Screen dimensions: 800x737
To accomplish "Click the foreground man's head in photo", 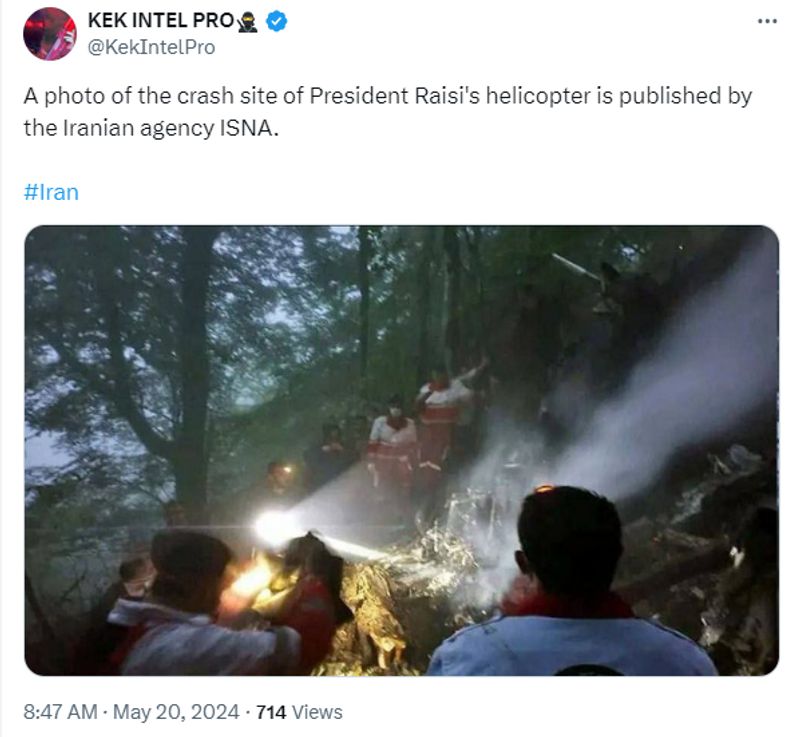I will [x=570, y=540].
